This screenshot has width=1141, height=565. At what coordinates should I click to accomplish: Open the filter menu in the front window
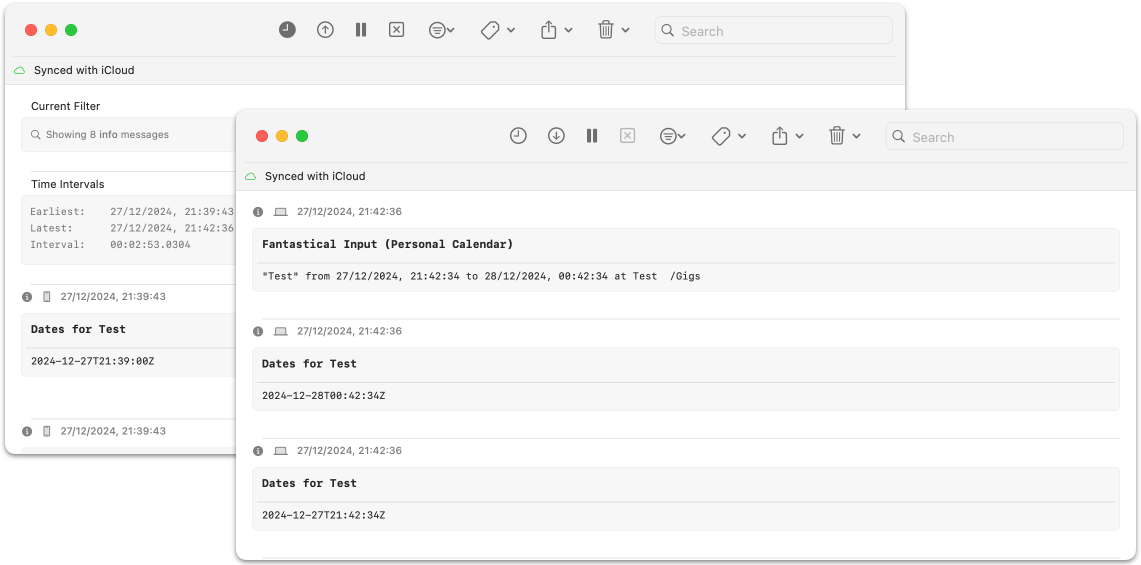point(672,136)
